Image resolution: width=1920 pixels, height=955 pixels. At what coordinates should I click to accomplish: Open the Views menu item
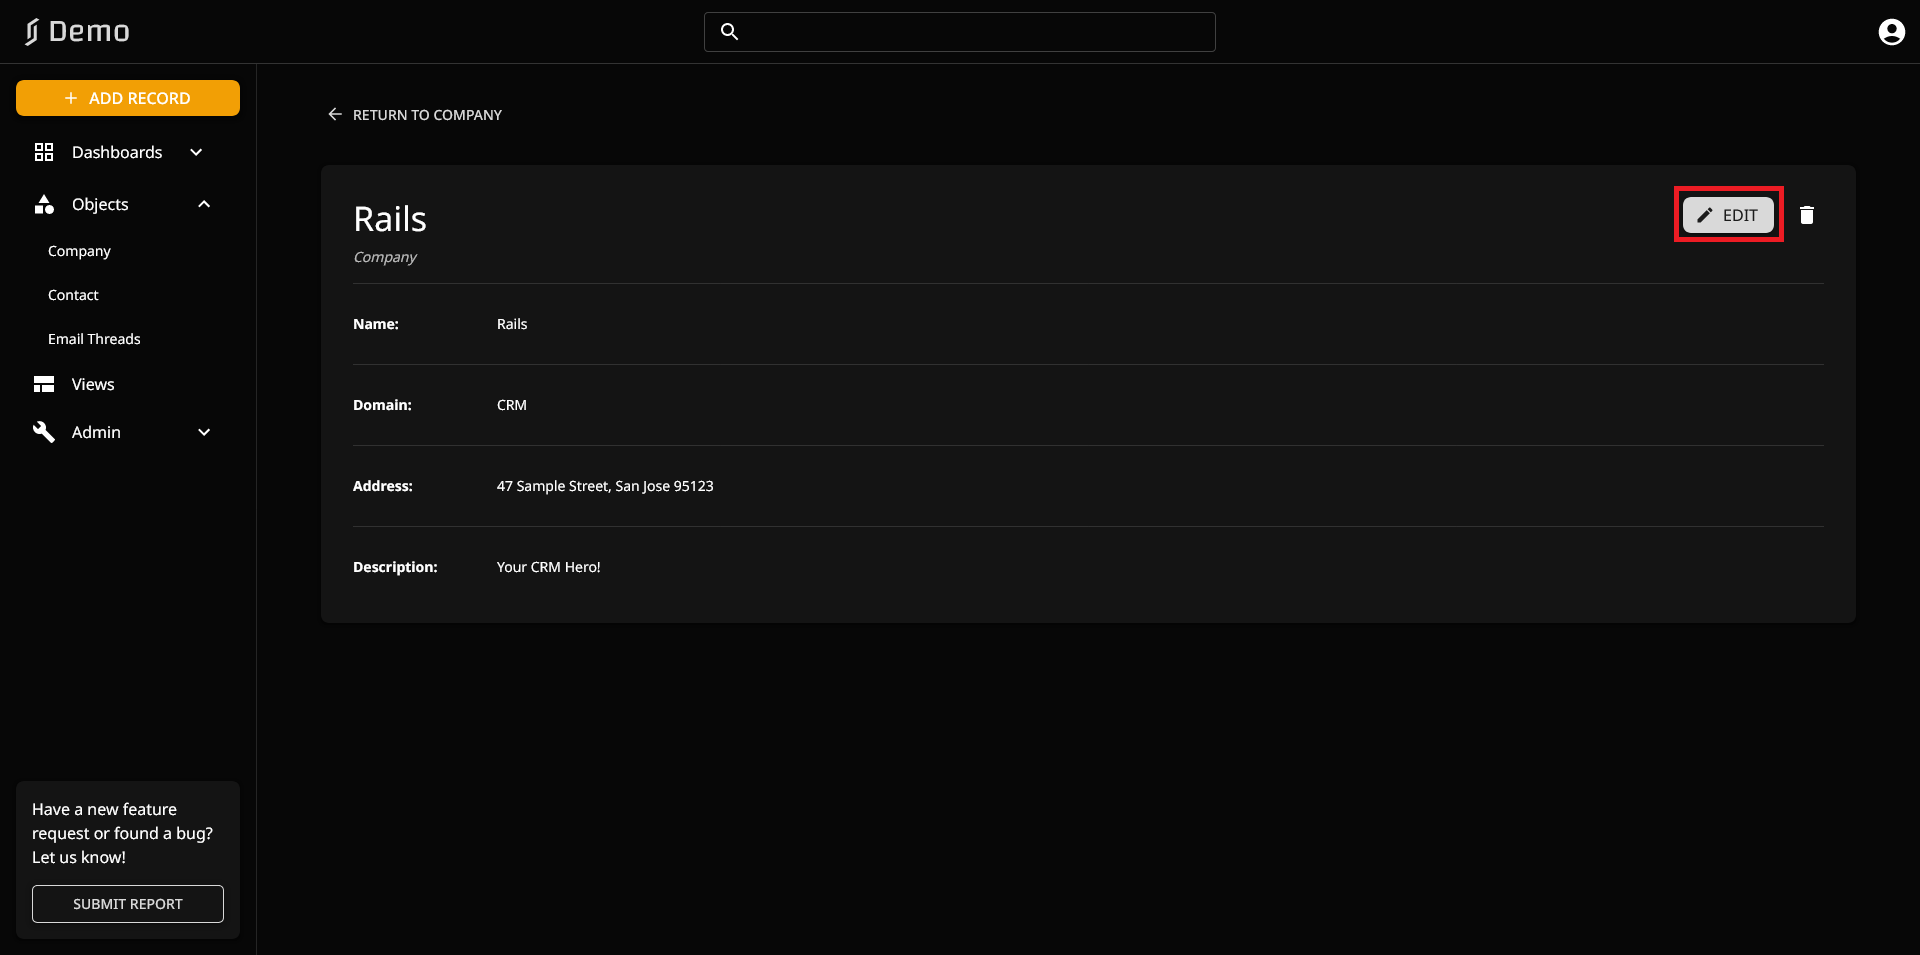point(93,384)
